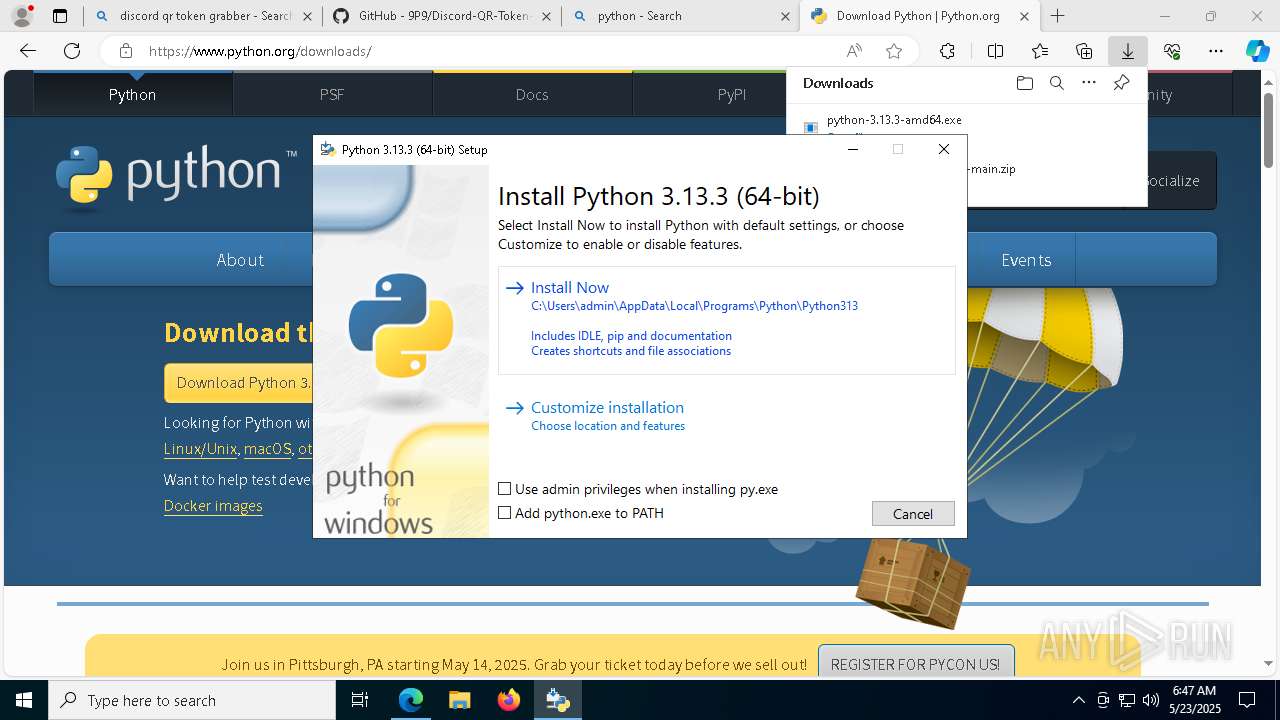Switch to discord qr token grabber tab
Screen dimensions: 1280x720
pos(203,16)
